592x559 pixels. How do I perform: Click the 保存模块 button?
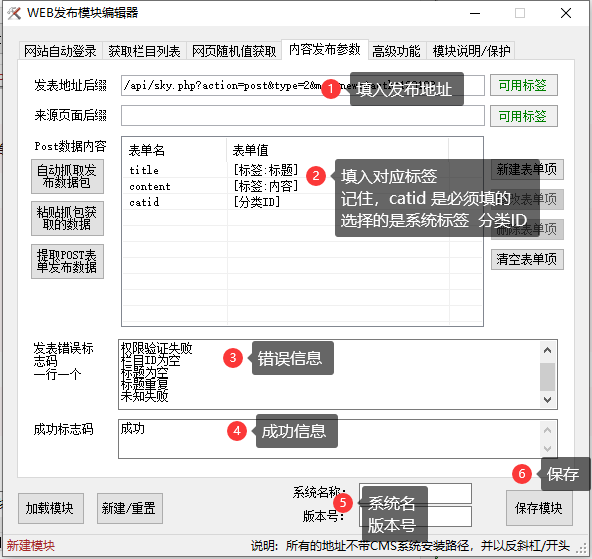[539, 508]
